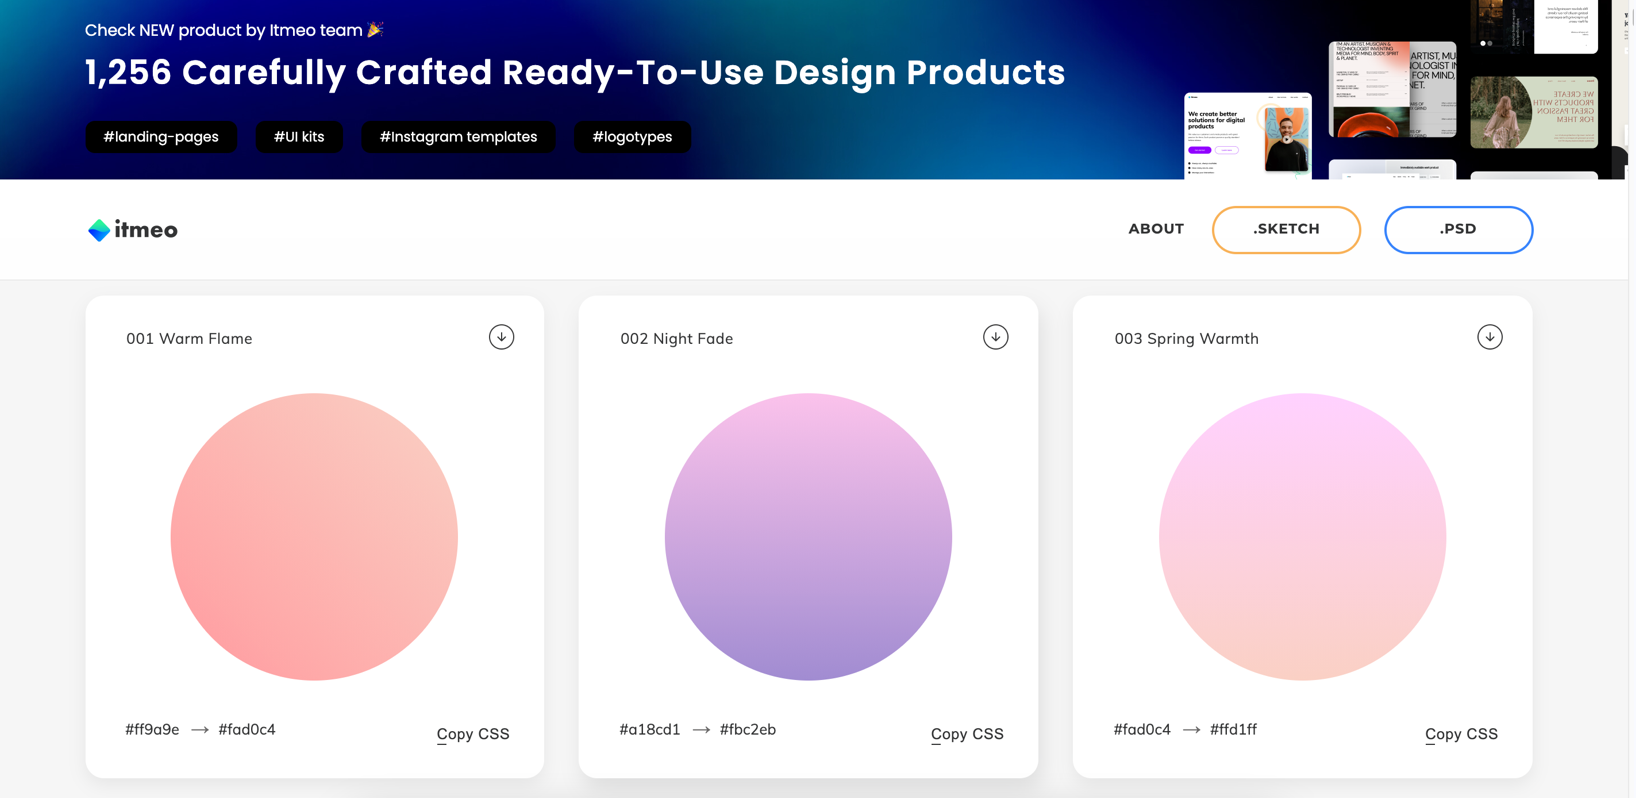Click the itmeo wordmark text

pyautogui.click(x=146, y=230)
